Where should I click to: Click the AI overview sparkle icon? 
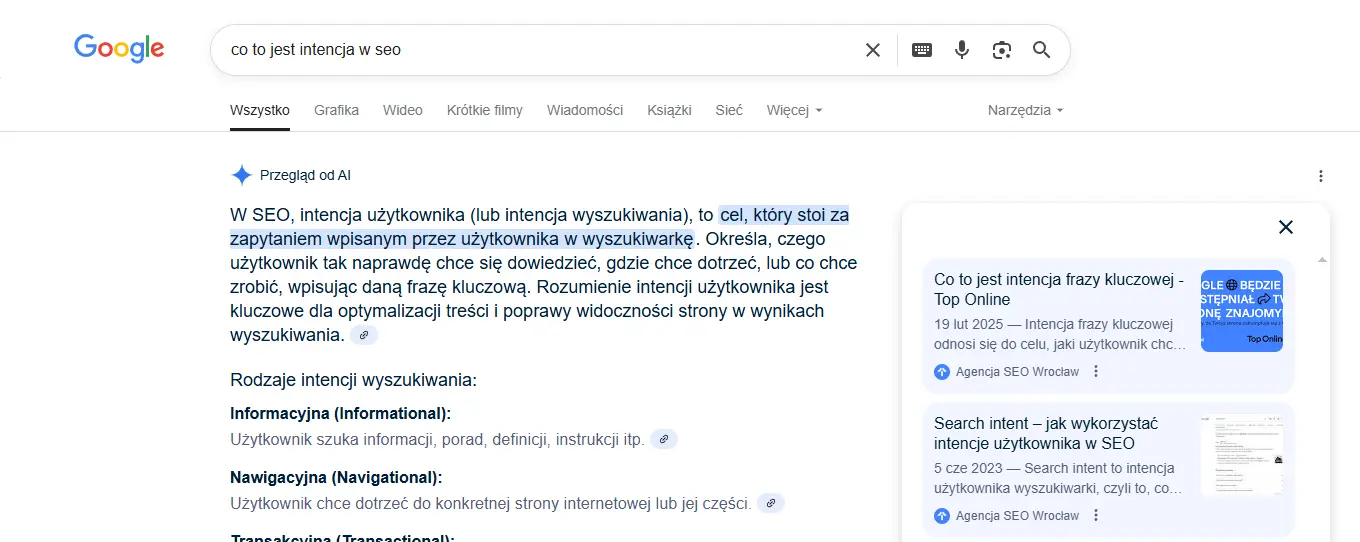[x=241, y=175]
